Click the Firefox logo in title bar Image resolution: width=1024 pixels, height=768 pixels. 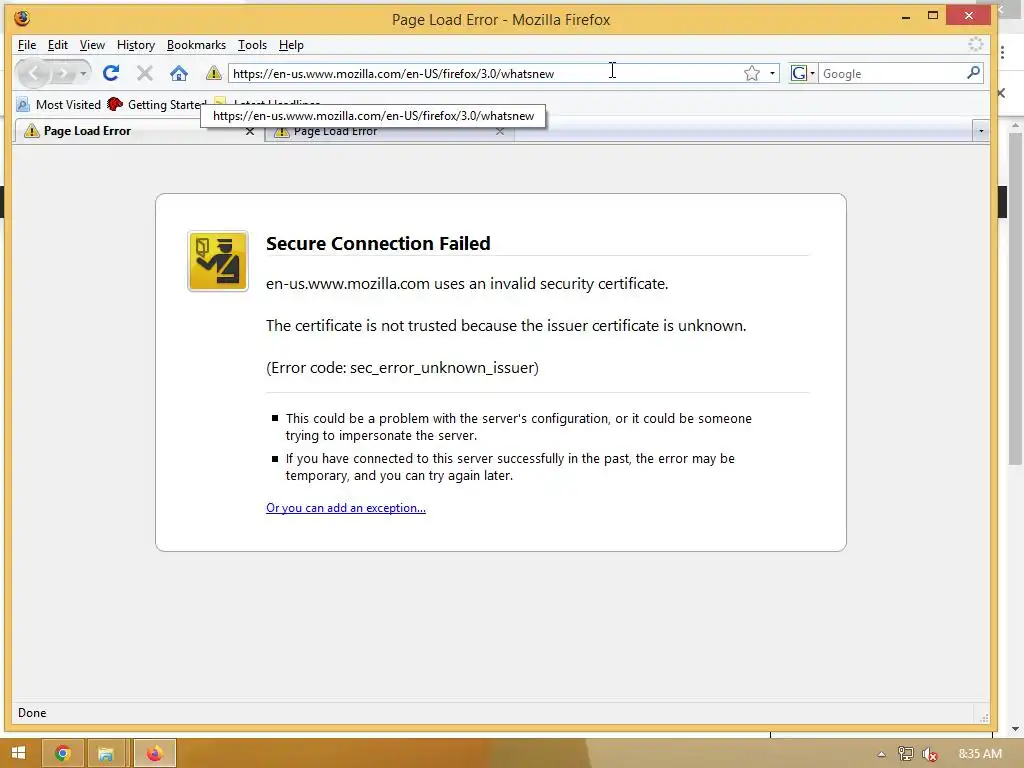tap(22, 18)
